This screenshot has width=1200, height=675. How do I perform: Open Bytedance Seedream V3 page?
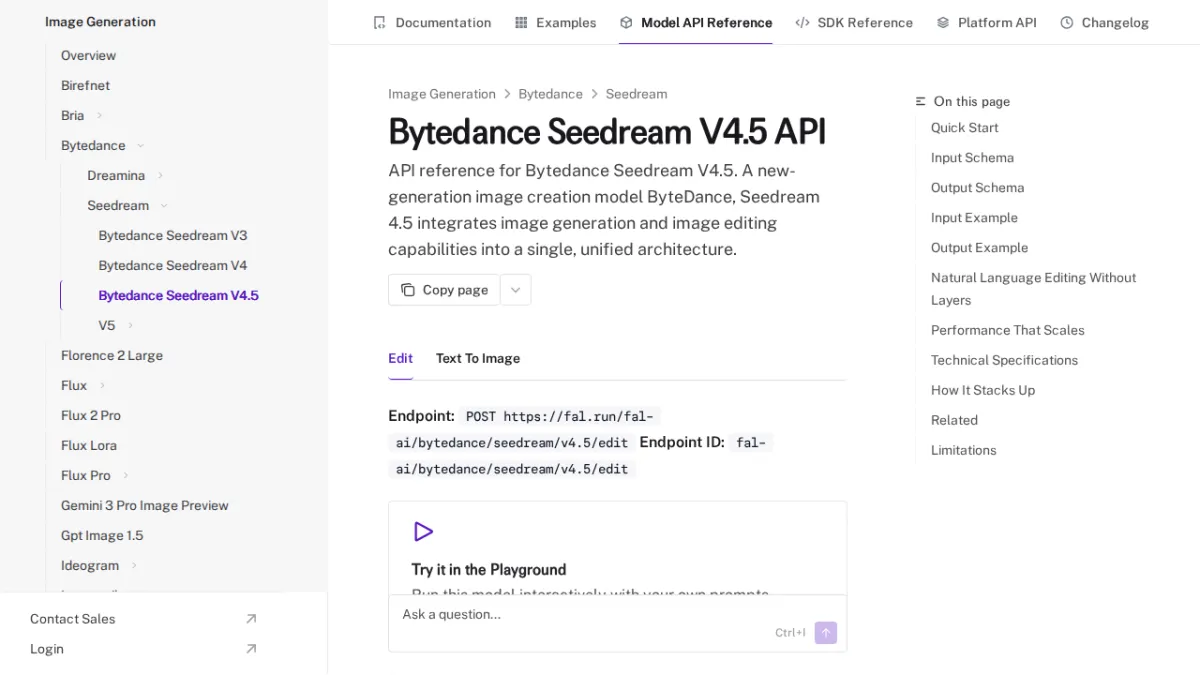[x=172, y=236]
